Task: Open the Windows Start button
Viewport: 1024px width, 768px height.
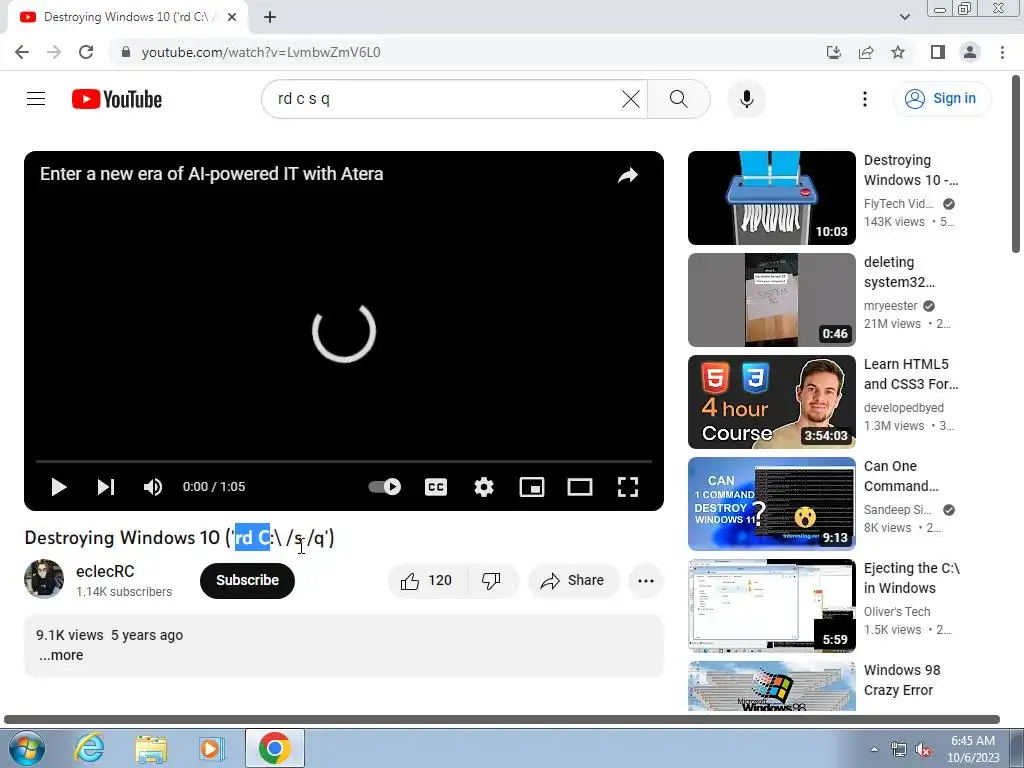Action: point(26,748)
